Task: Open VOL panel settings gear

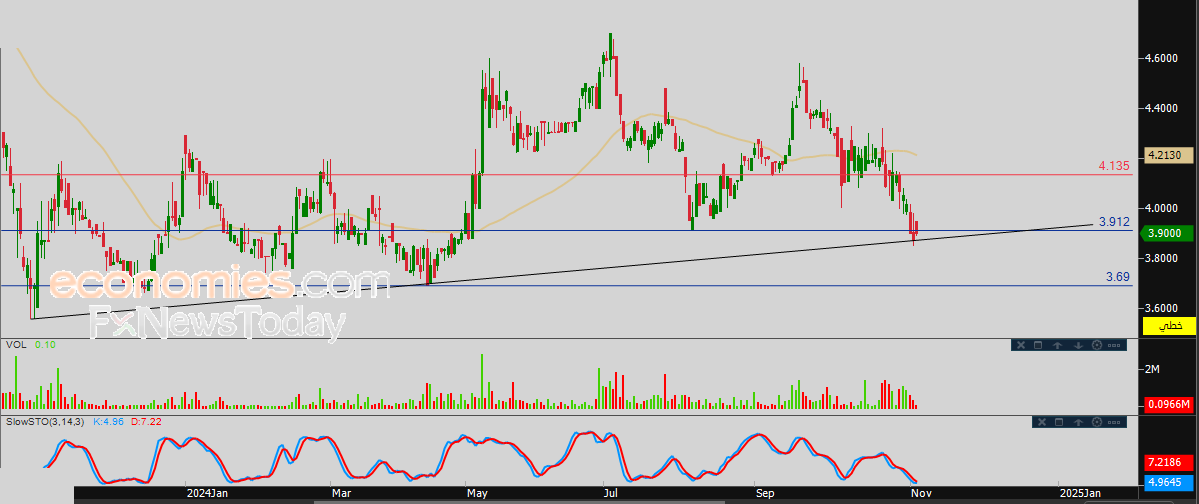Action: pyautogui.click(x=1097, y=345)
